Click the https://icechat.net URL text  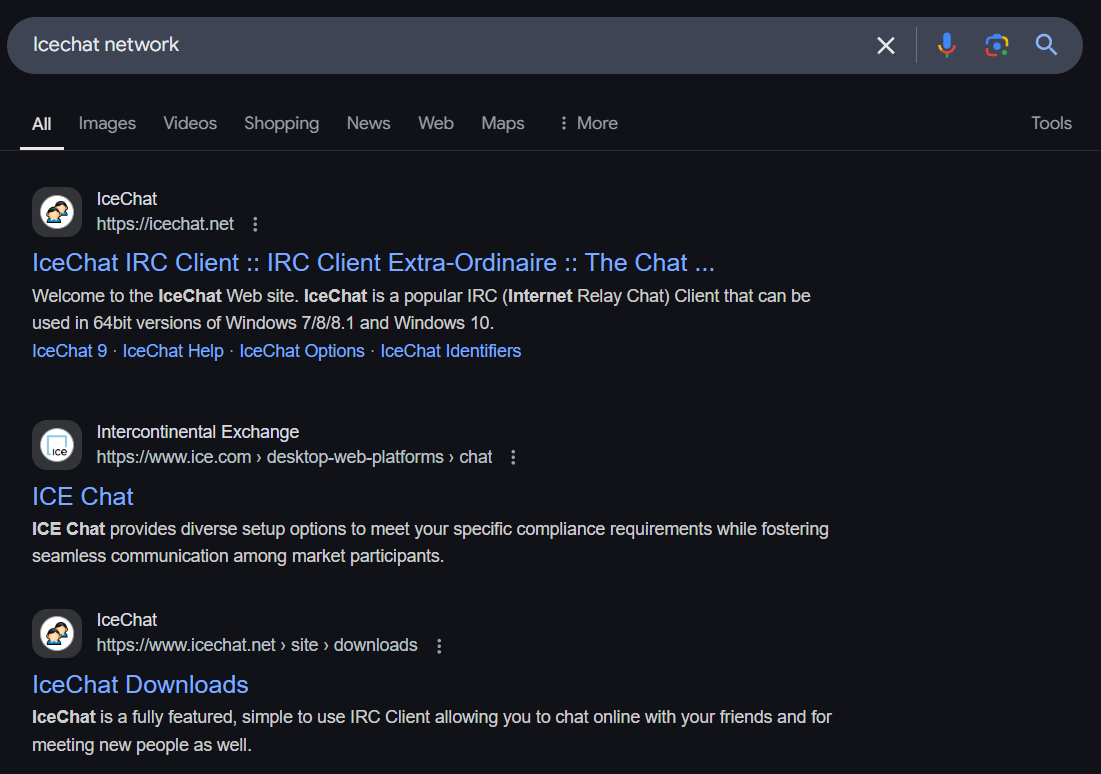pos(165,224)
